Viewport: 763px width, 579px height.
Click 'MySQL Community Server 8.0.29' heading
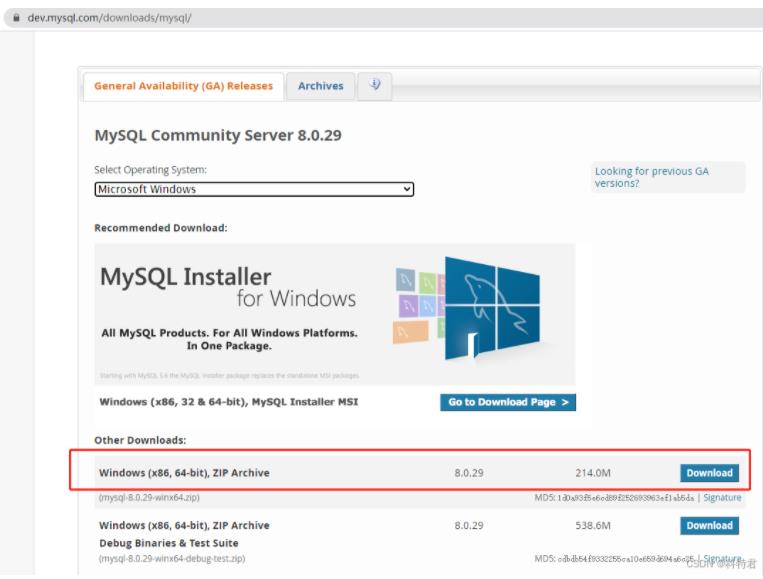(218, 135)
